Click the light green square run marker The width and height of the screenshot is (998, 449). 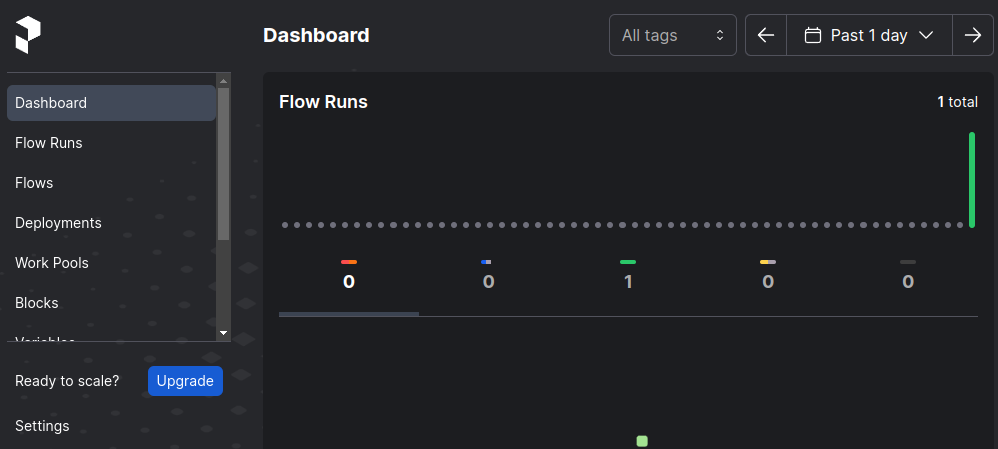(642, 441)
